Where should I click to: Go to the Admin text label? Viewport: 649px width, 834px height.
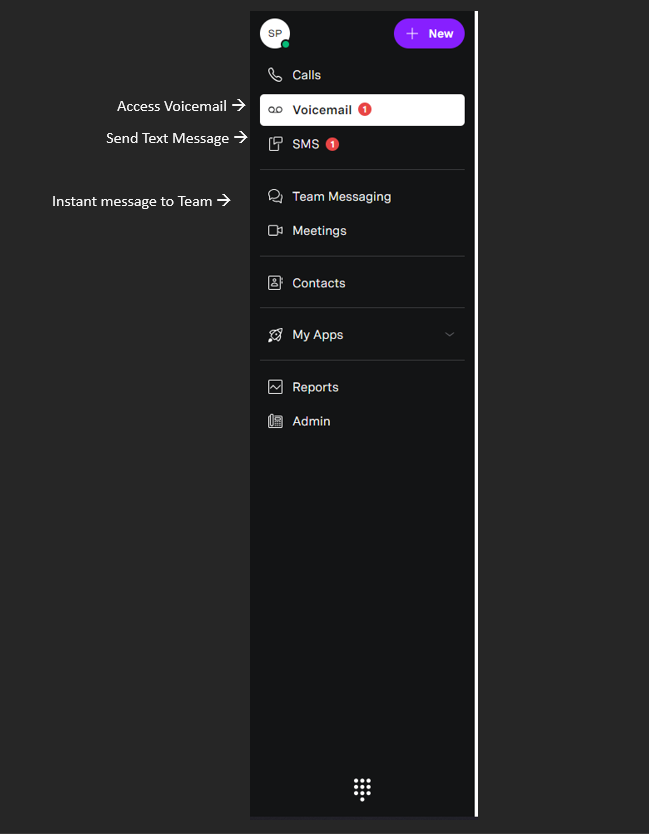coord(311,421)
